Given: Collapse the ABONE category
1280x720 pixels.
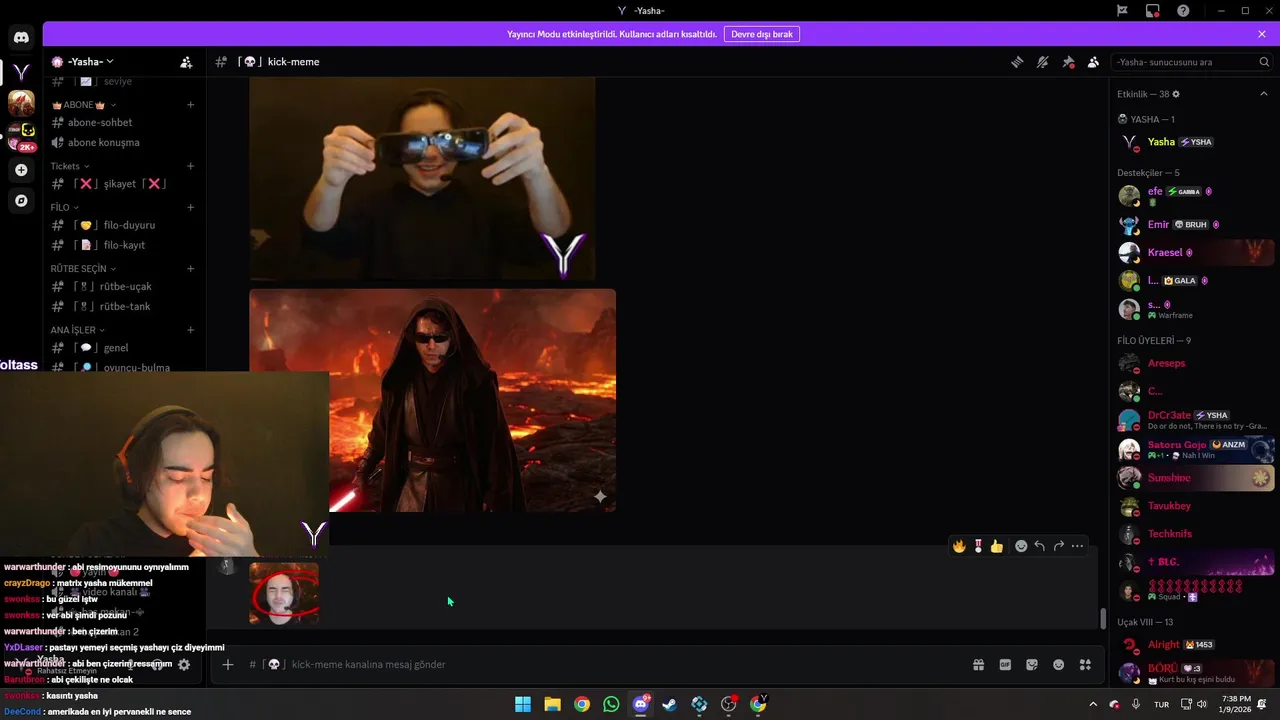Looking at the screenshot, I should pos(84,105).
